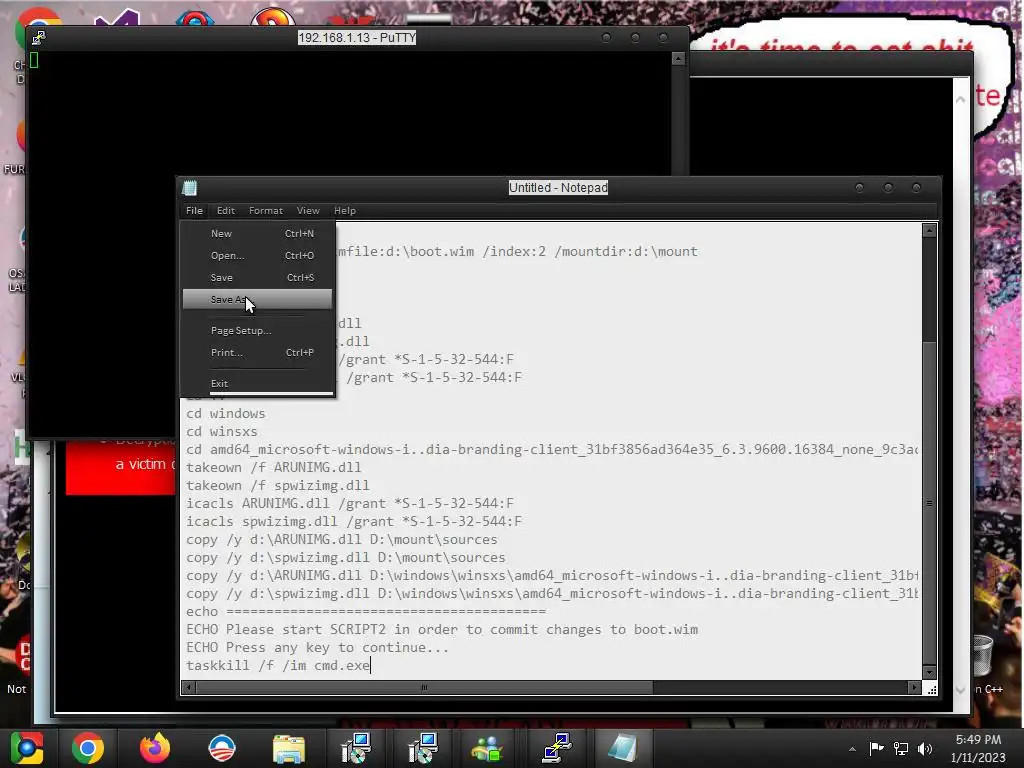
Task: Click the Notepad horizontal scrollbar thumb
Action: click(x=424, y=687)
